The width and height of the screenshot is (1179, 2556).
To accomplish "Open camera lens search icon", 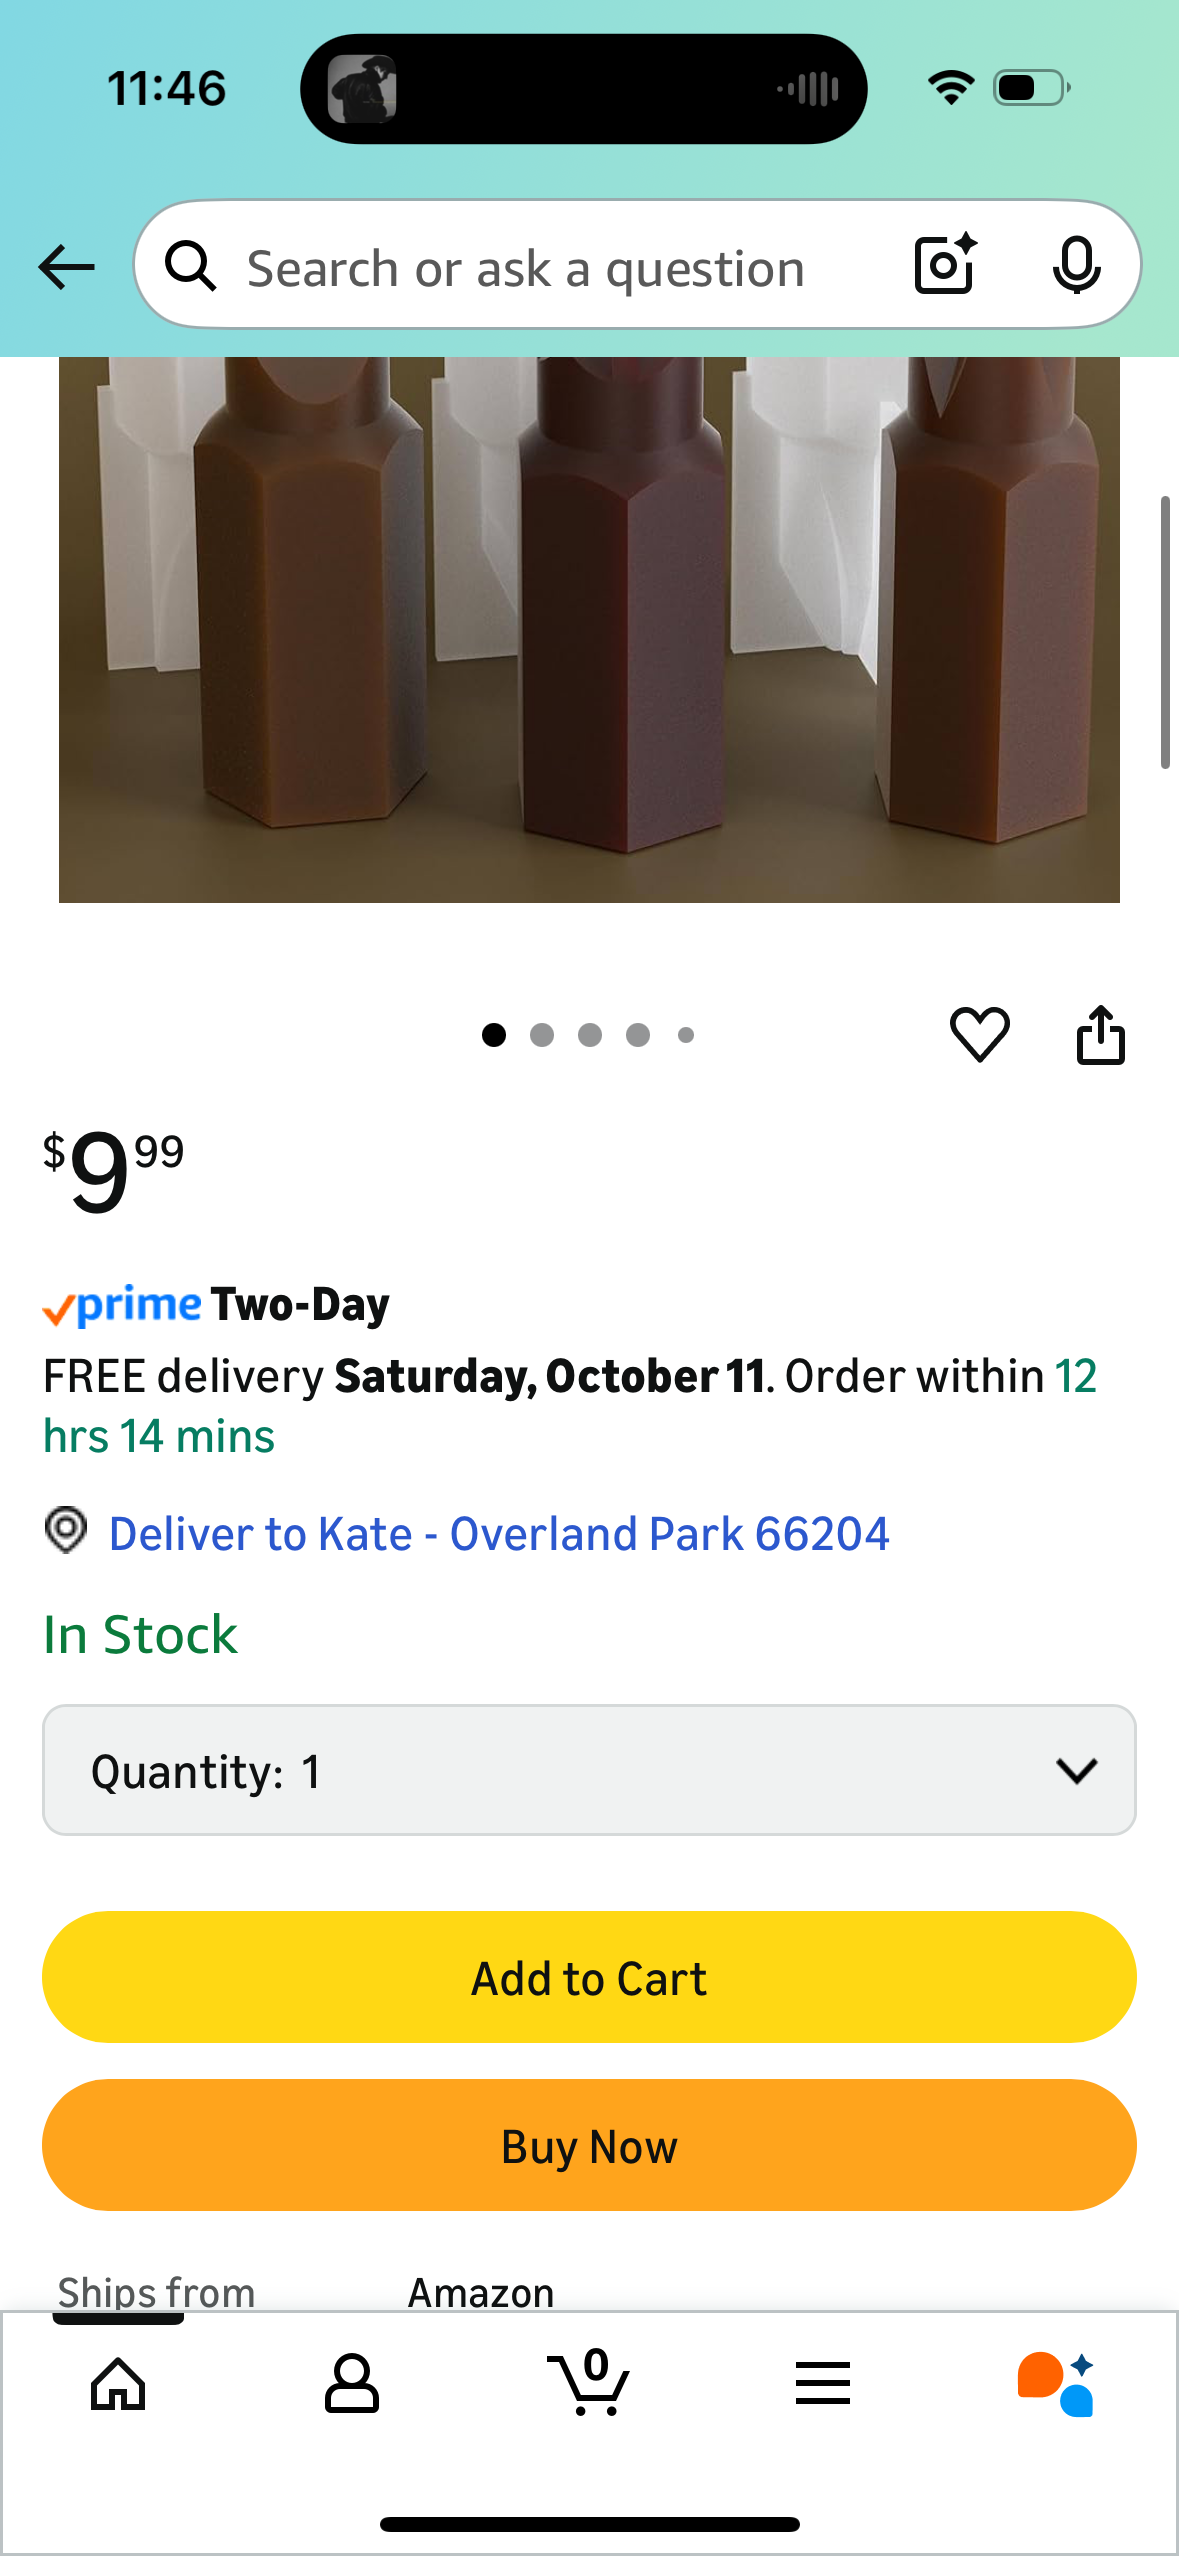I will coord(945,265).
